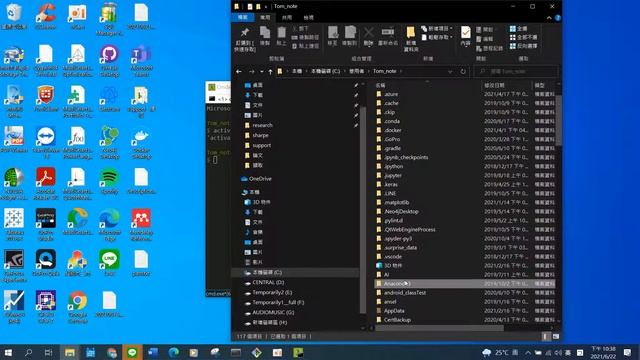The width and height of the screenshot is (640, 360).
Task: Select the android_classTest folder row
Action: [464, 293]
